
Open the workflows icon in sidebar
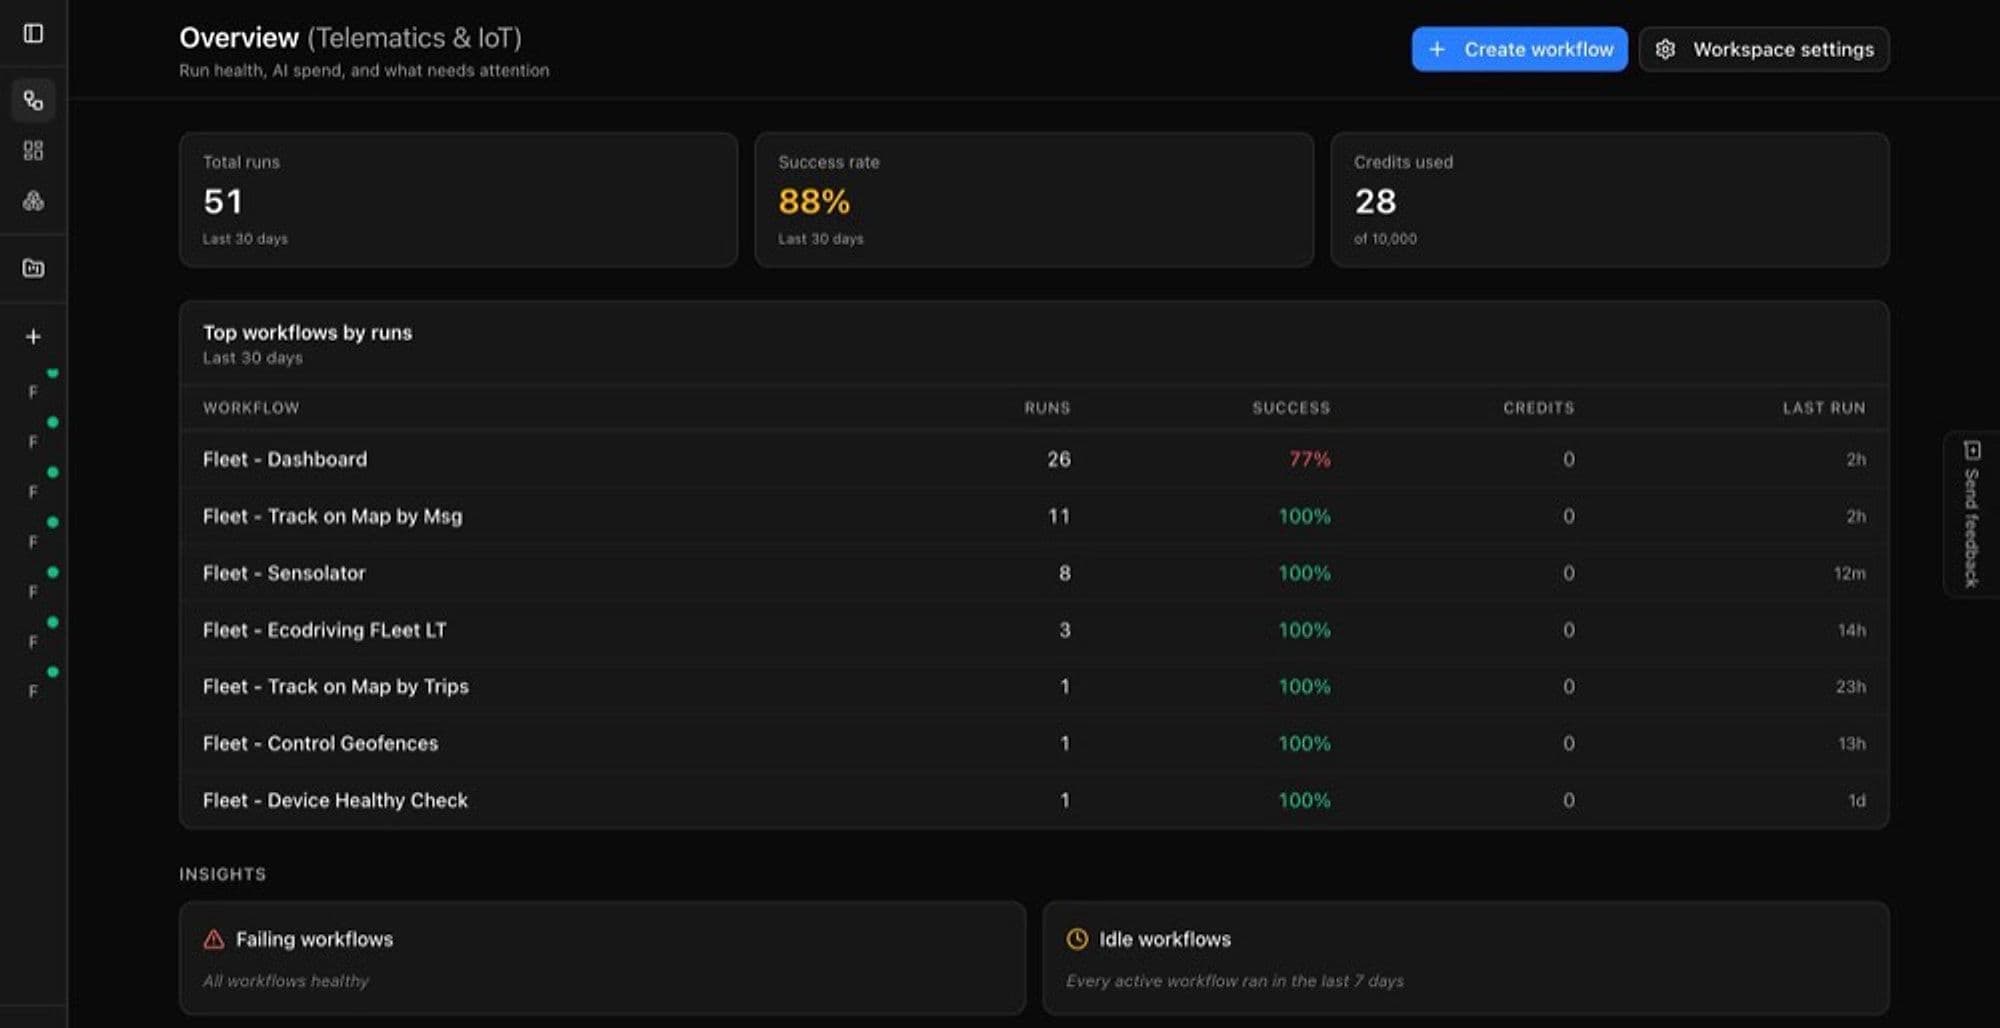click(33, 100)
